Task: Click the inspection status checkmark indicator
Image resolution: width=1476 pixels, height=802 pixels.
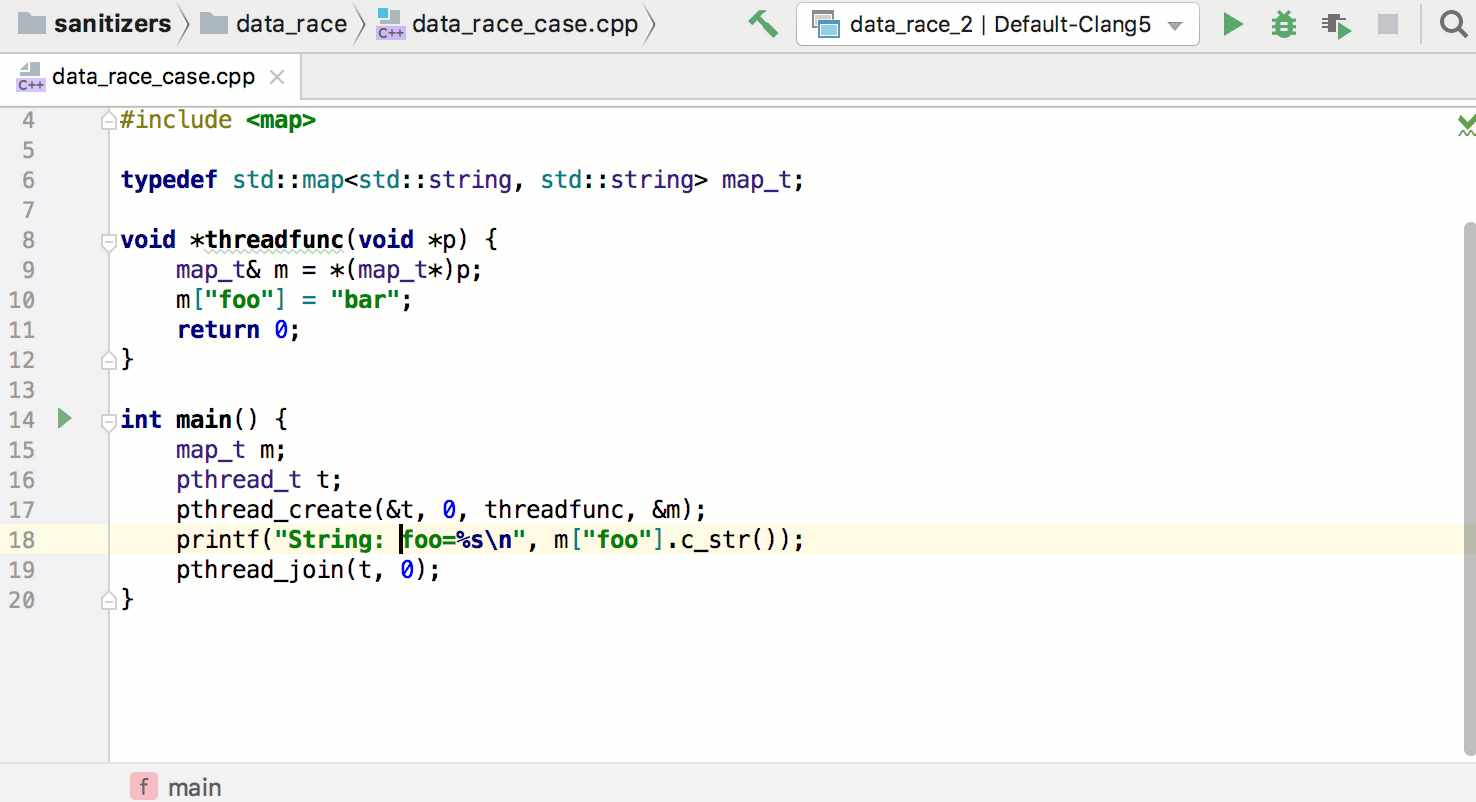Action: [x=1465, y=124]
